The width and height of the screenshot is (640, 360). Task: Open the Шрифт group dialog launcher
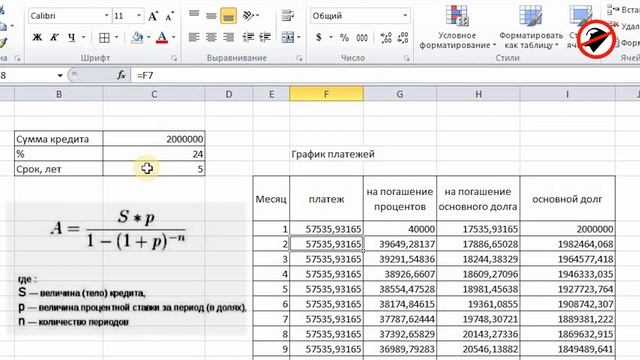point(174,58)
